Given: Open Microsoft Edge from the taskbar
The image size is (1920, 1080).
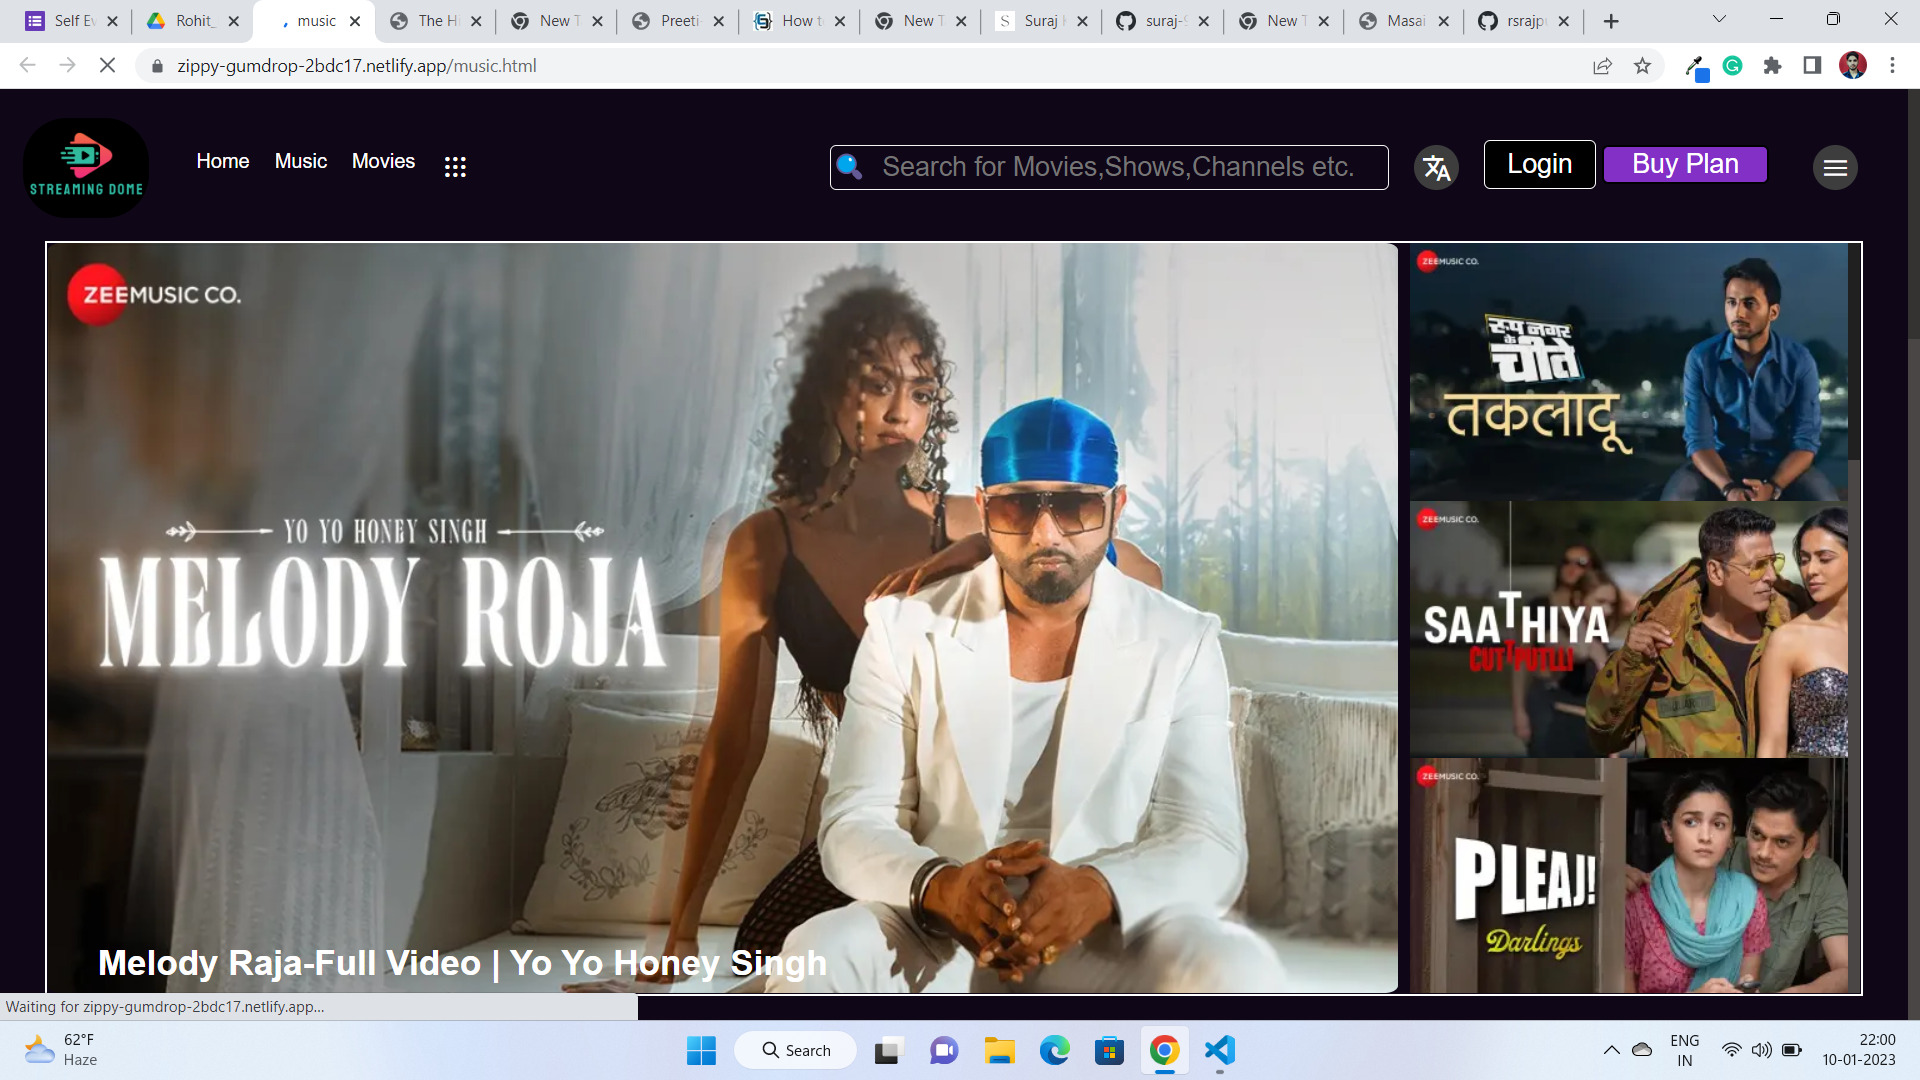Looking at the screenshot, I should [x=1054, y=1050].
